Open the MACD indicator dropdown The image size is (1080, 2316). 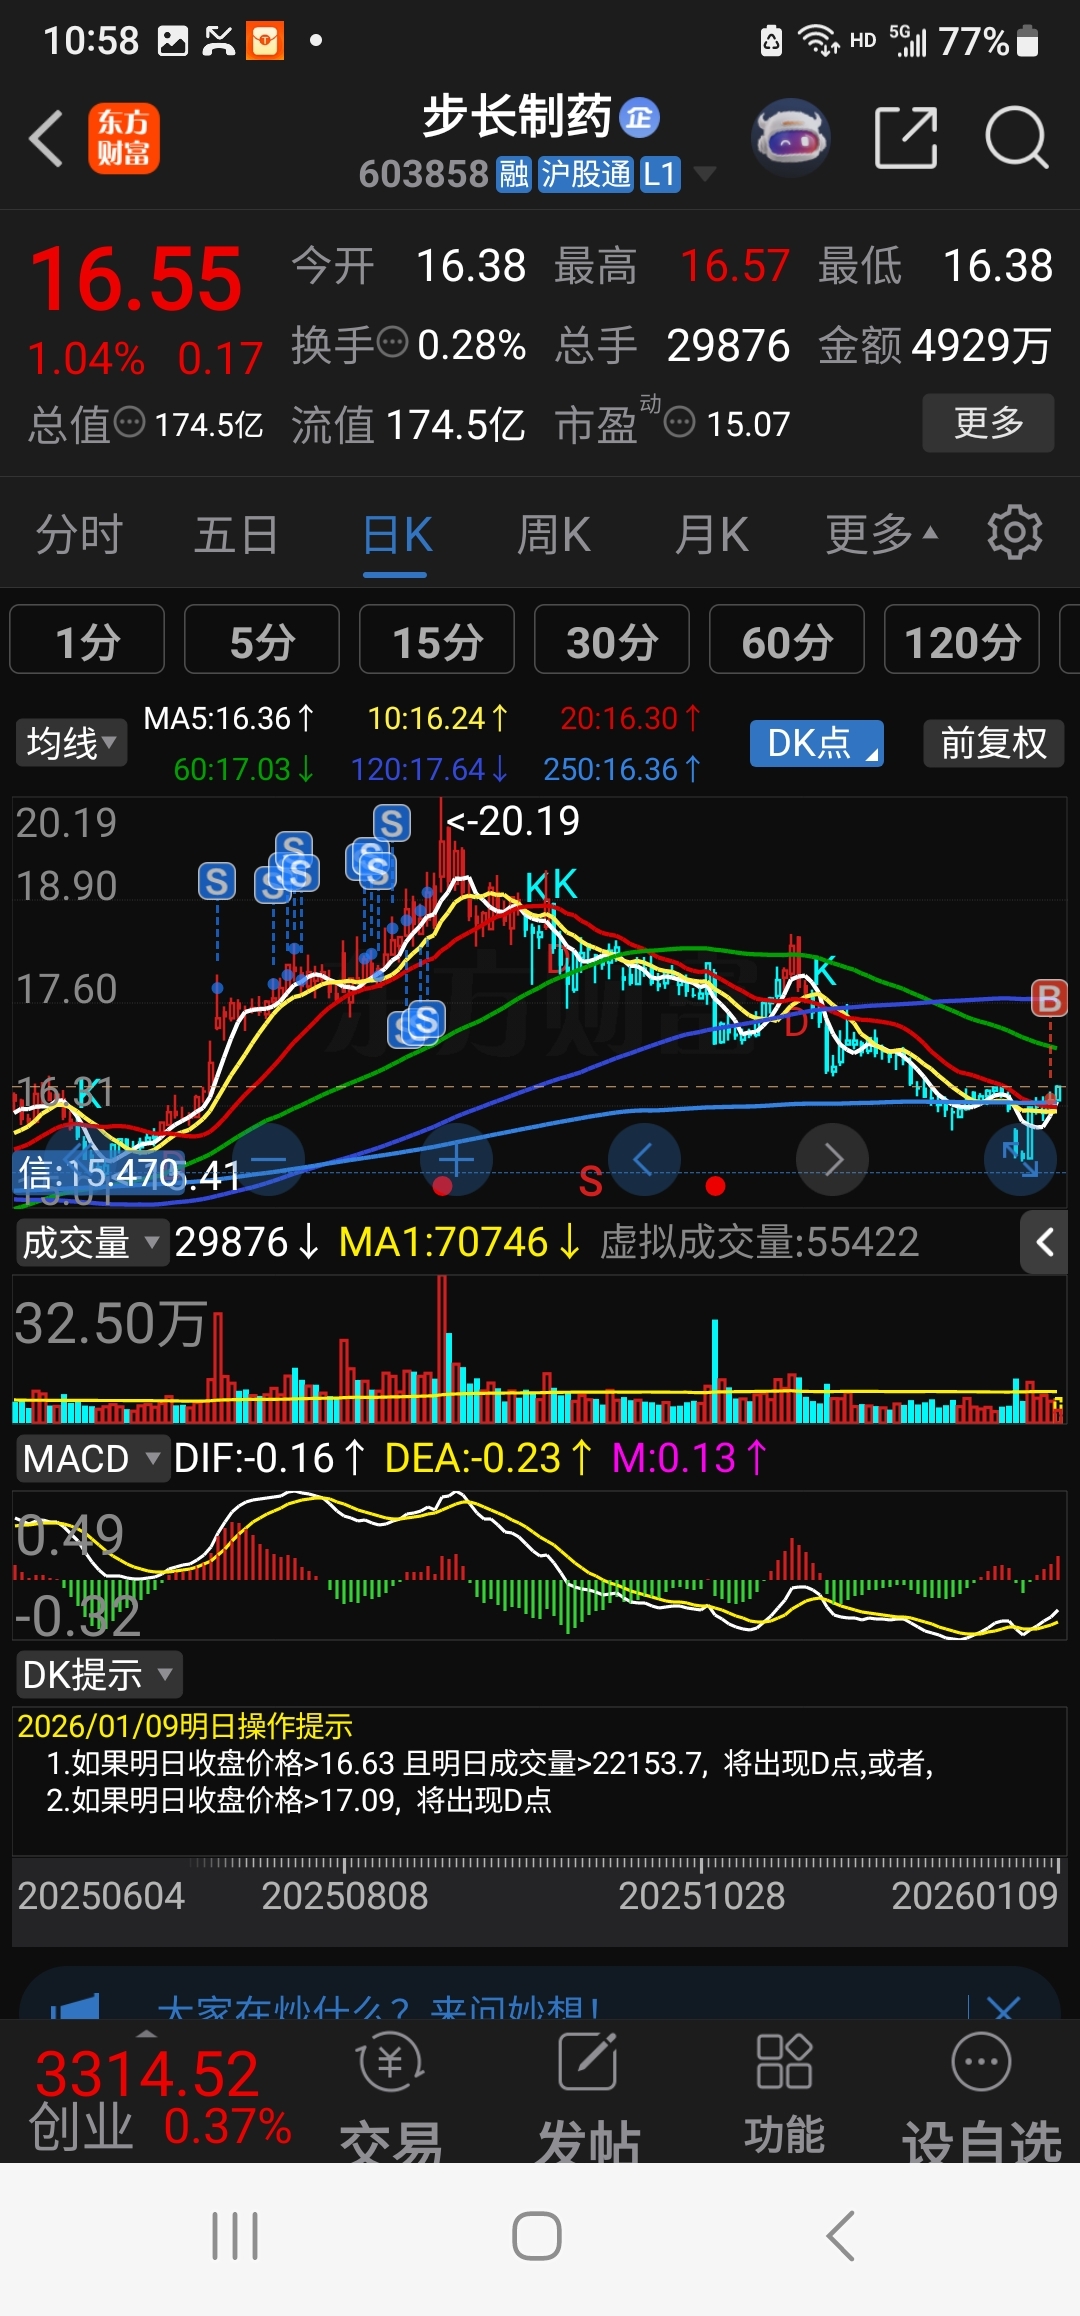[x=91, y=1458]
